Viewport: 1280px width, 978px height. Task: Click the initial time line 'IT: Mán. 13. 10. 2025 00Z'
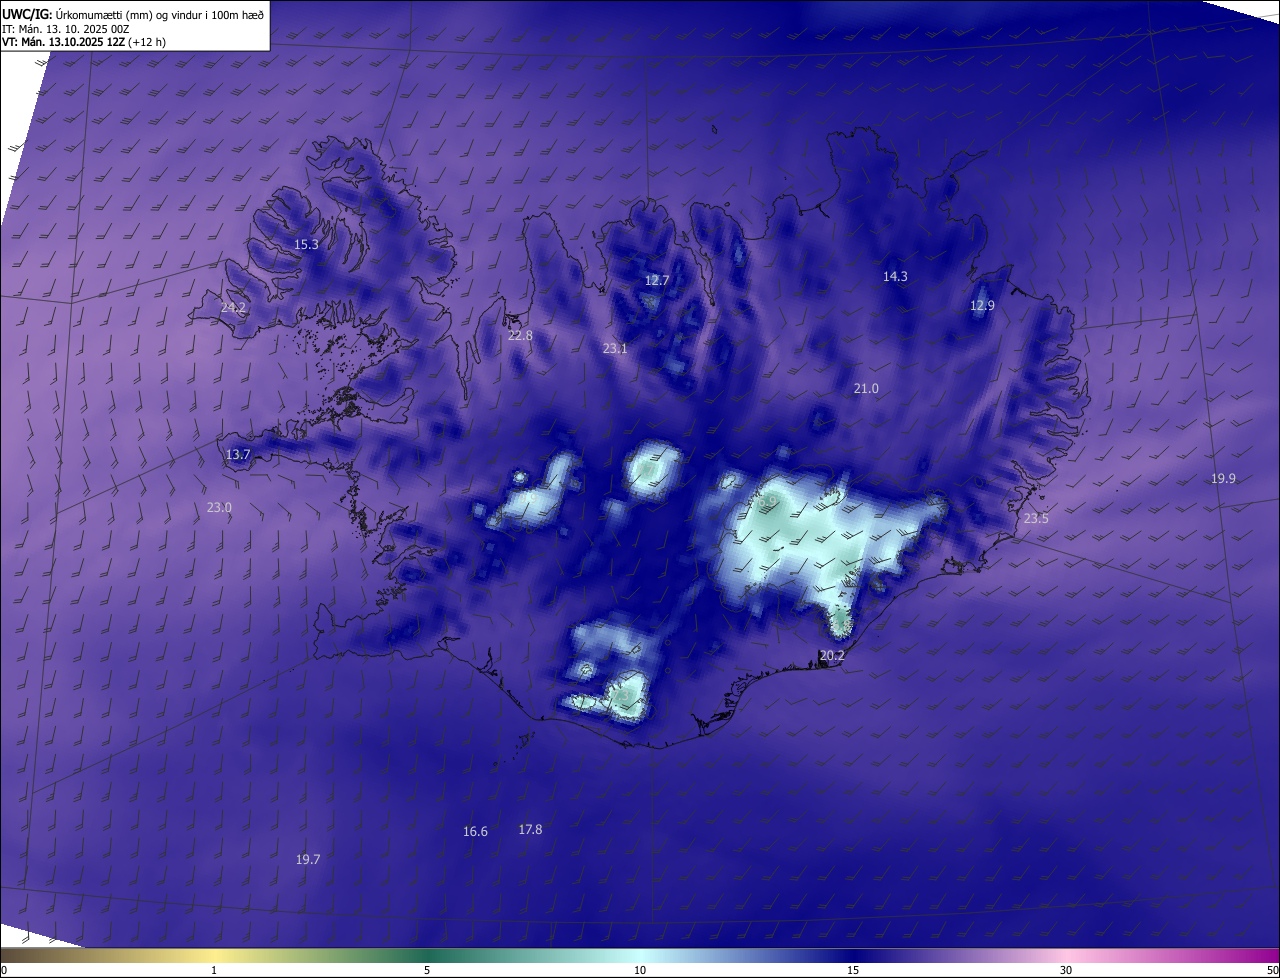click(68, 29)
